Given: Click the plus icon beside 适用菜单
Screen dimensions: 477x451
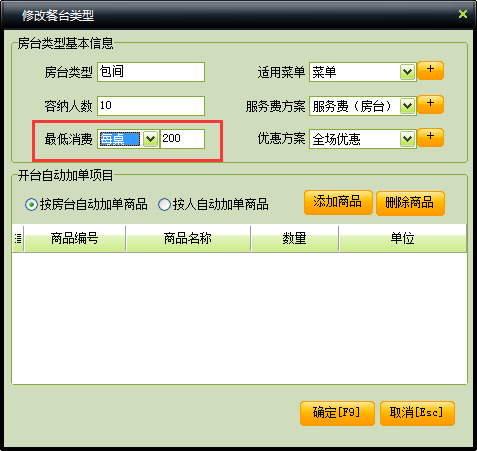Looking at the screenshot, I should 430,71.
